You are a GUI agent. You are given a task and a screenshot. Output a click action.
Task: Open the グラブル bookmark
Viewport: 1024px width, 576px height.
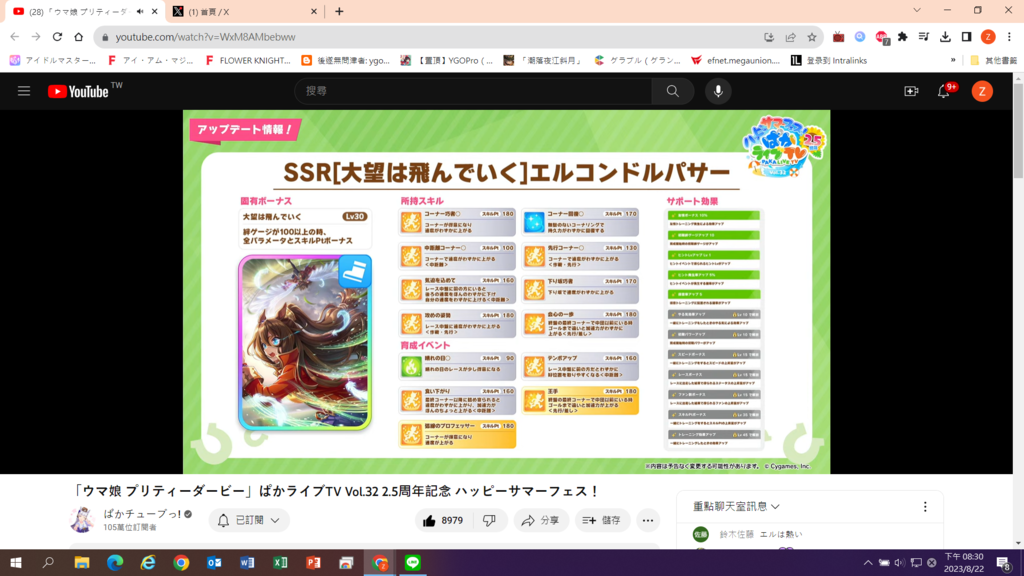tap(638, 61)
